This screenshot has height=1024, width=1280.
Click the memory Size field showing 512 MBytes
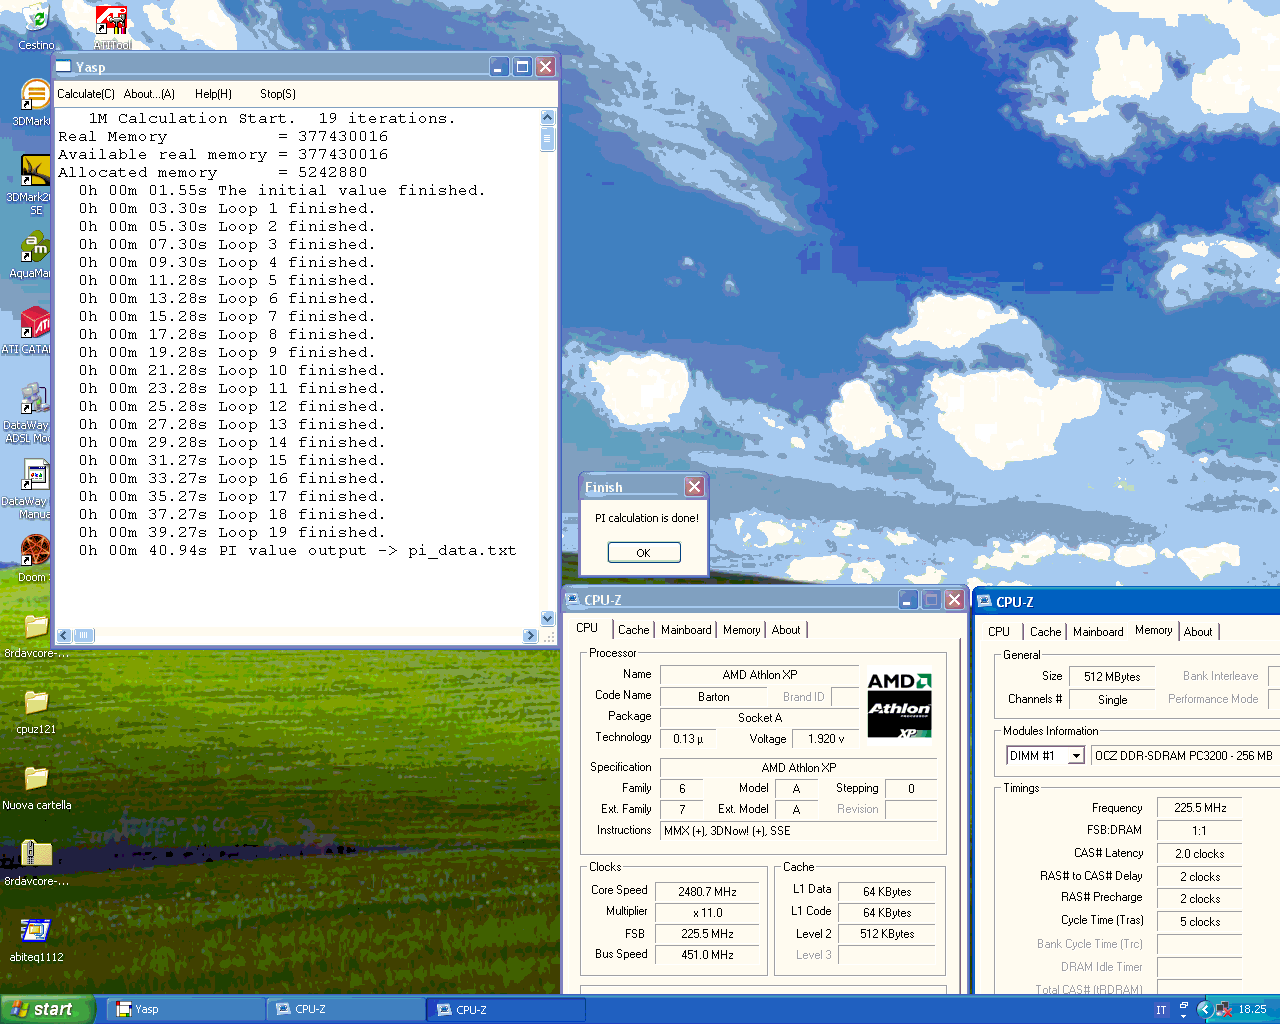click(x=1112, y=677)
